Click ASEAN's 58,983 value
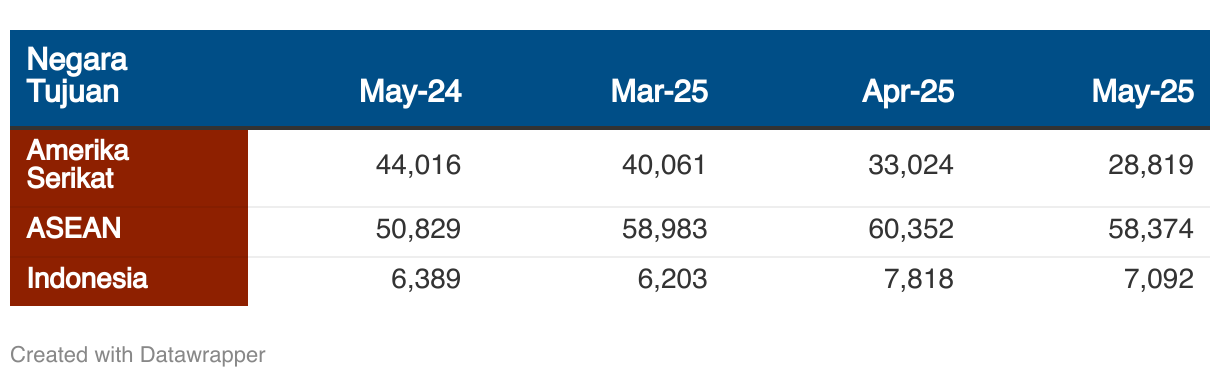This screenshot has width=1220, height=378. [x=665, y=229]
